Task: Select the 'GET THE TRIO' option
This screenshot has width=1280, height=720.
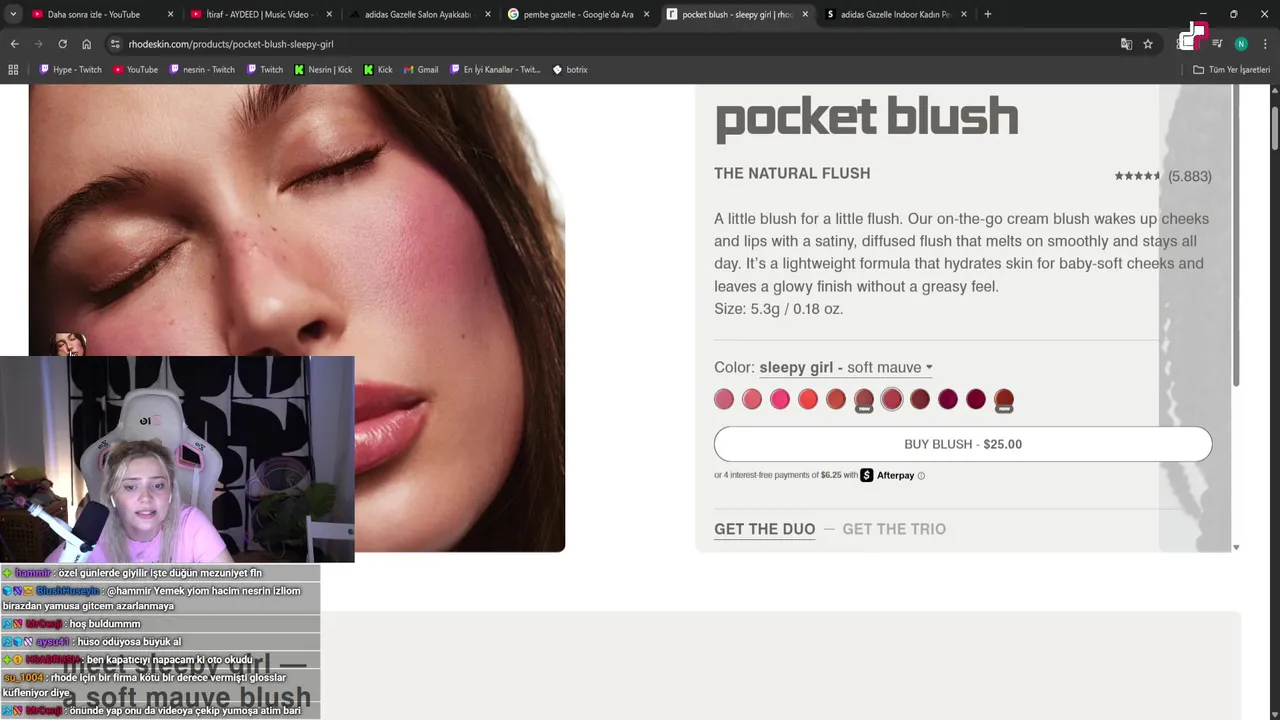Action: (x=894, y=529)
